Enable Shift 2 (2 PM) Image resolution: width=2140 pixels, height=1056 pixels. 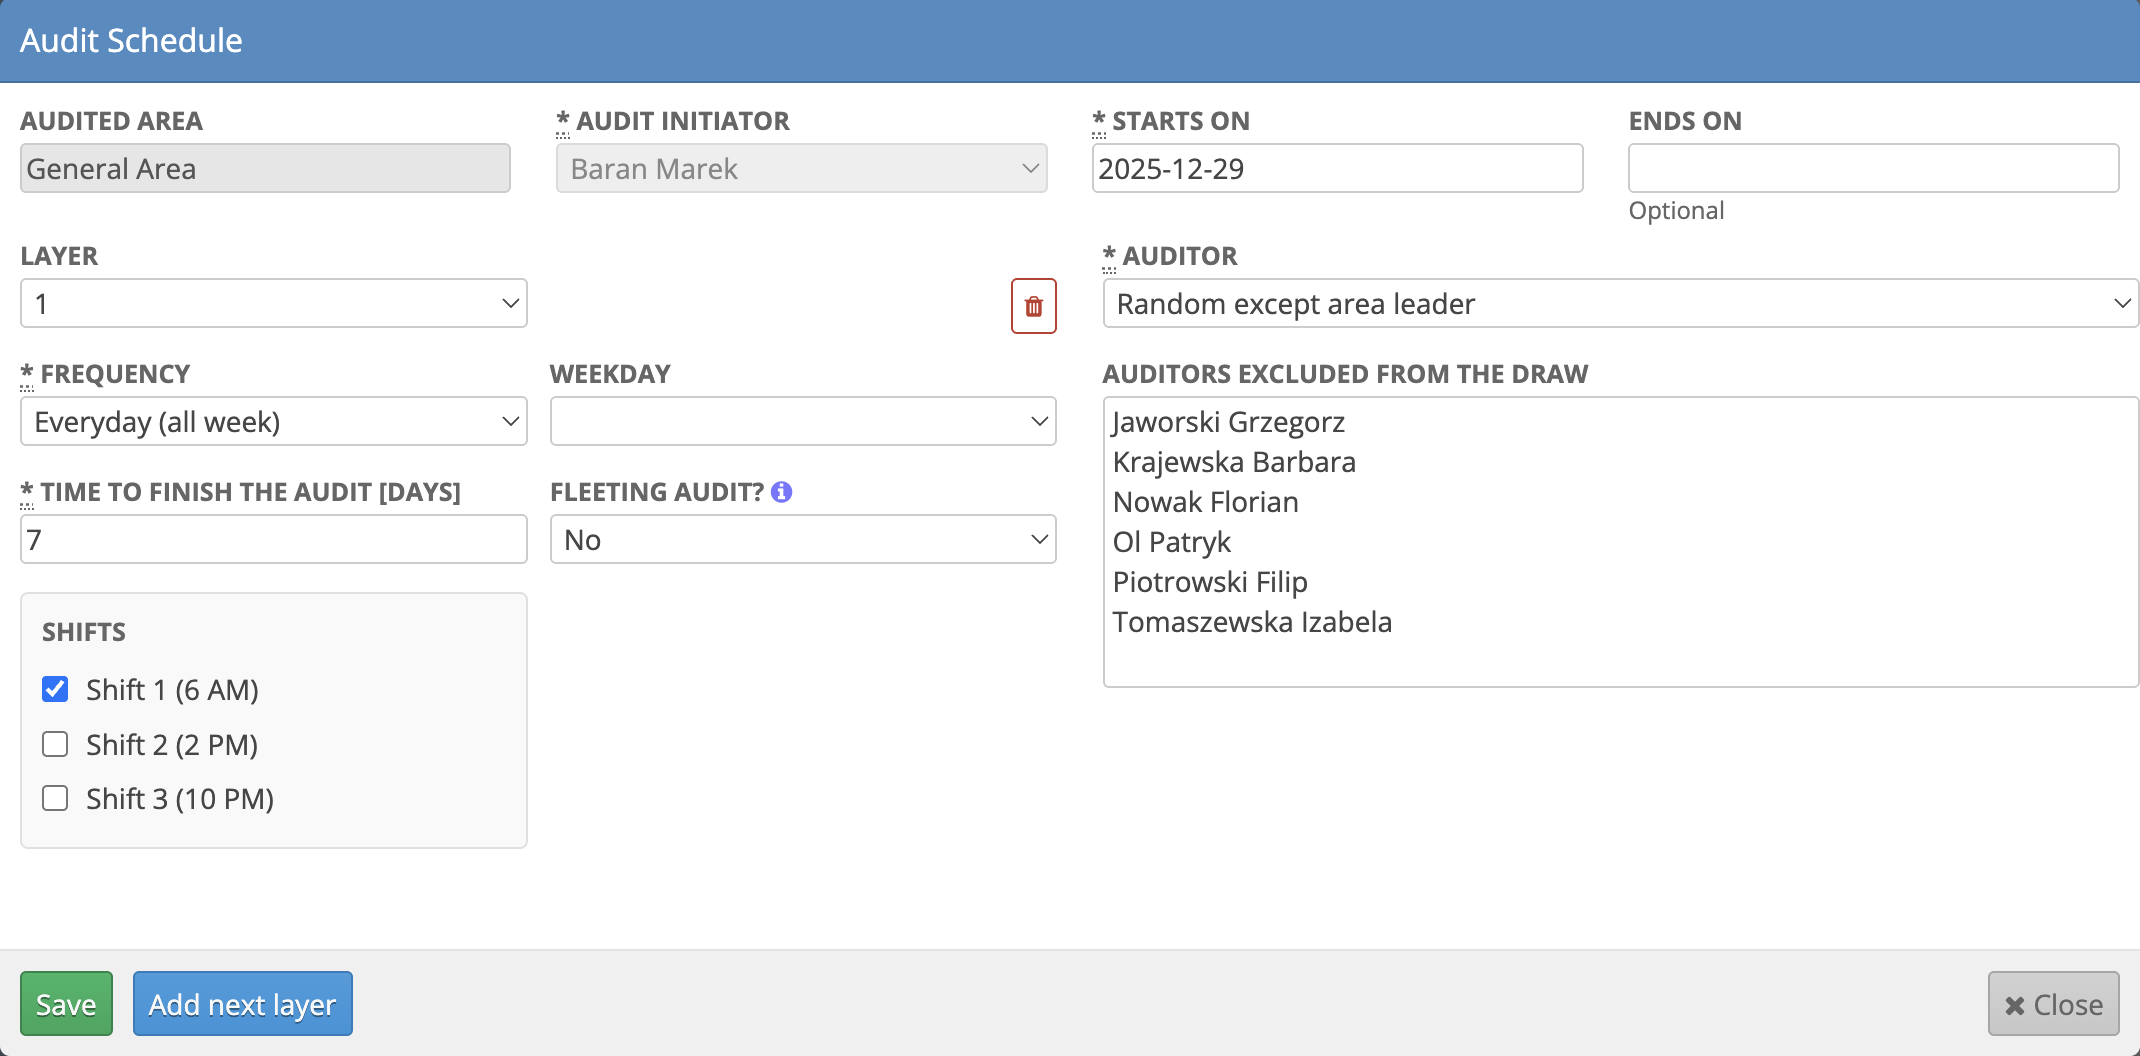tap(55, 744)
